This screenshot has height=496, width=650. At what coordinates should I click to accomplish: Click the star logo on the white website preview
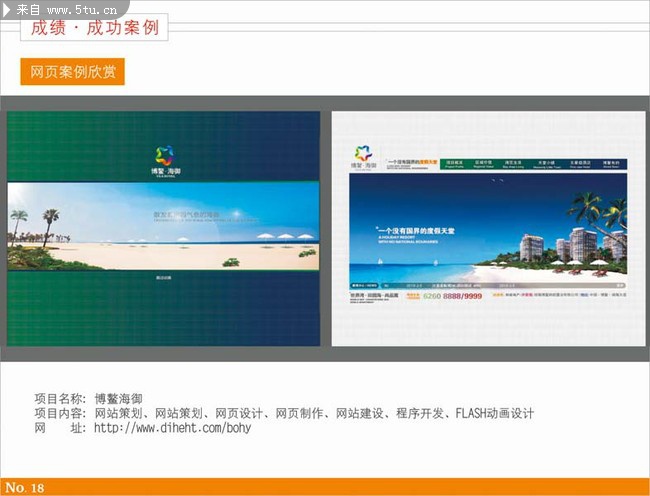(362, 154)
